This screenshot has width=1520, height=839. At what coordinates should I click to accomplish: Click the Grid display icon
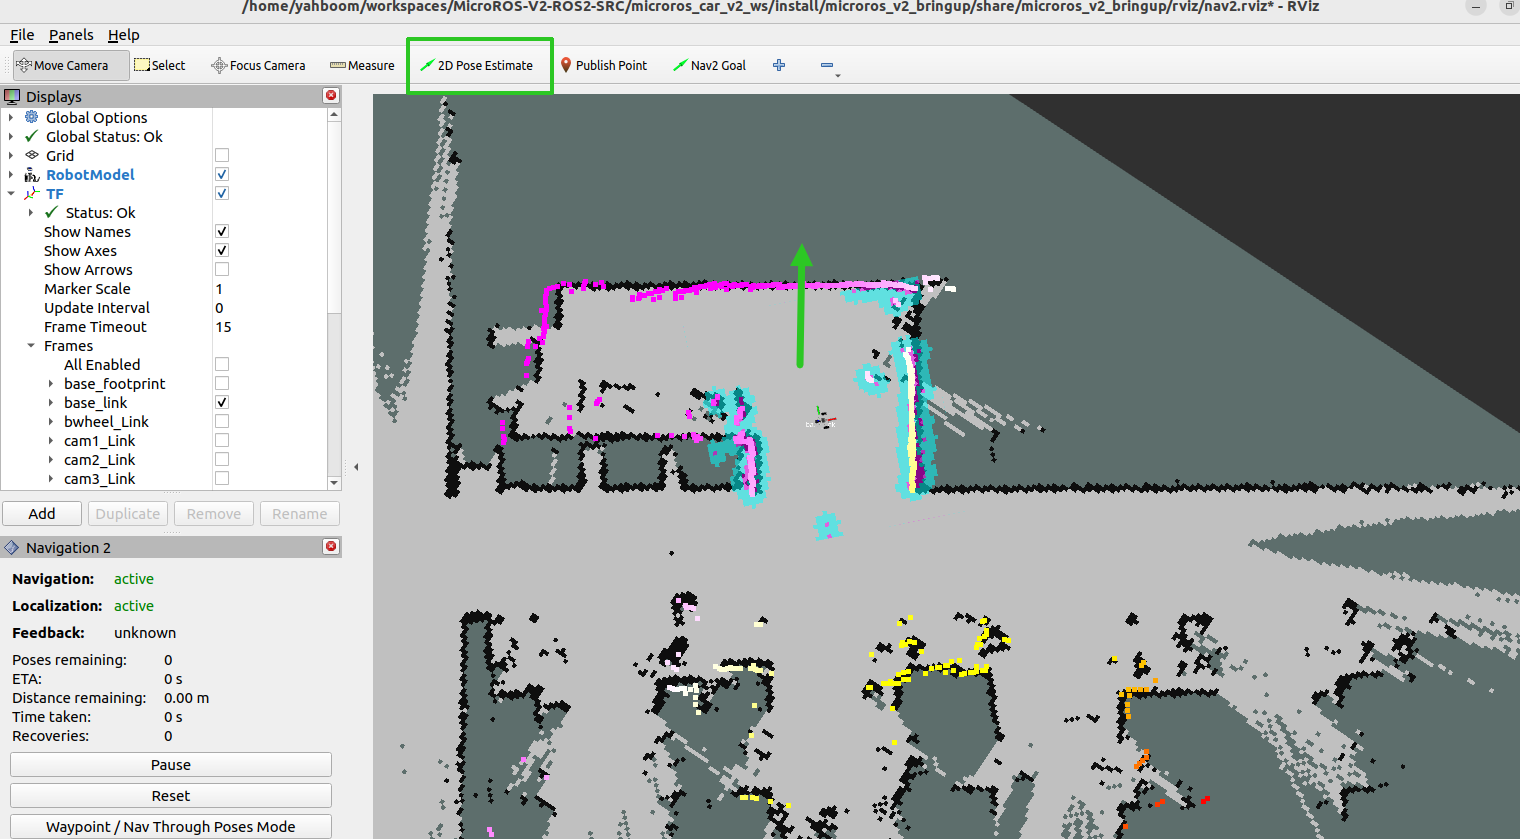[32, 155]
